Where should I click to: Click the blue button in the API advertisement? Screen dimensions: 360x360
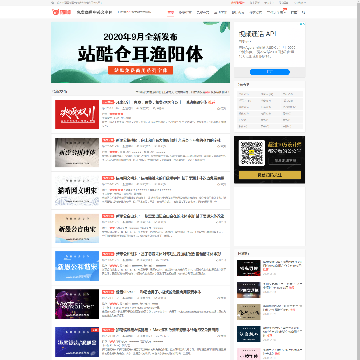coord(270,72)
